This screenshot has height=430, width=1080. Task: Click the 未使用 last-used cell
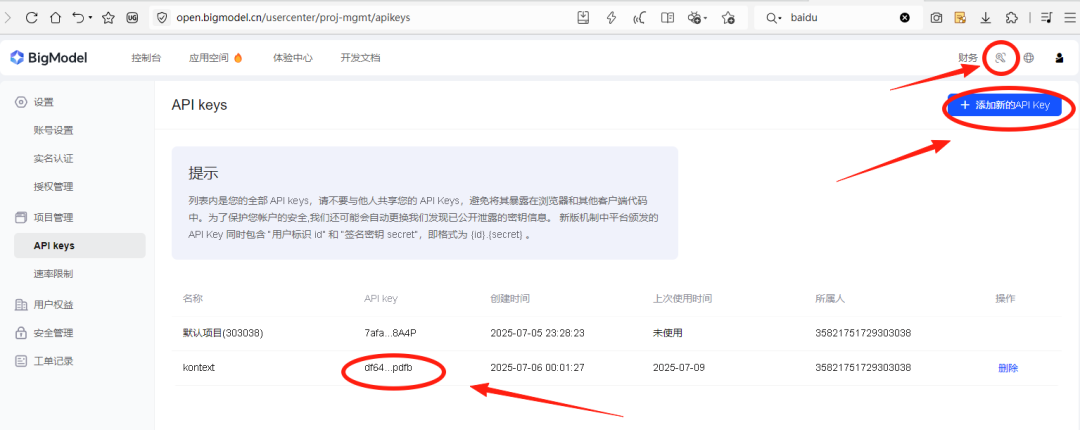(667, 333)
